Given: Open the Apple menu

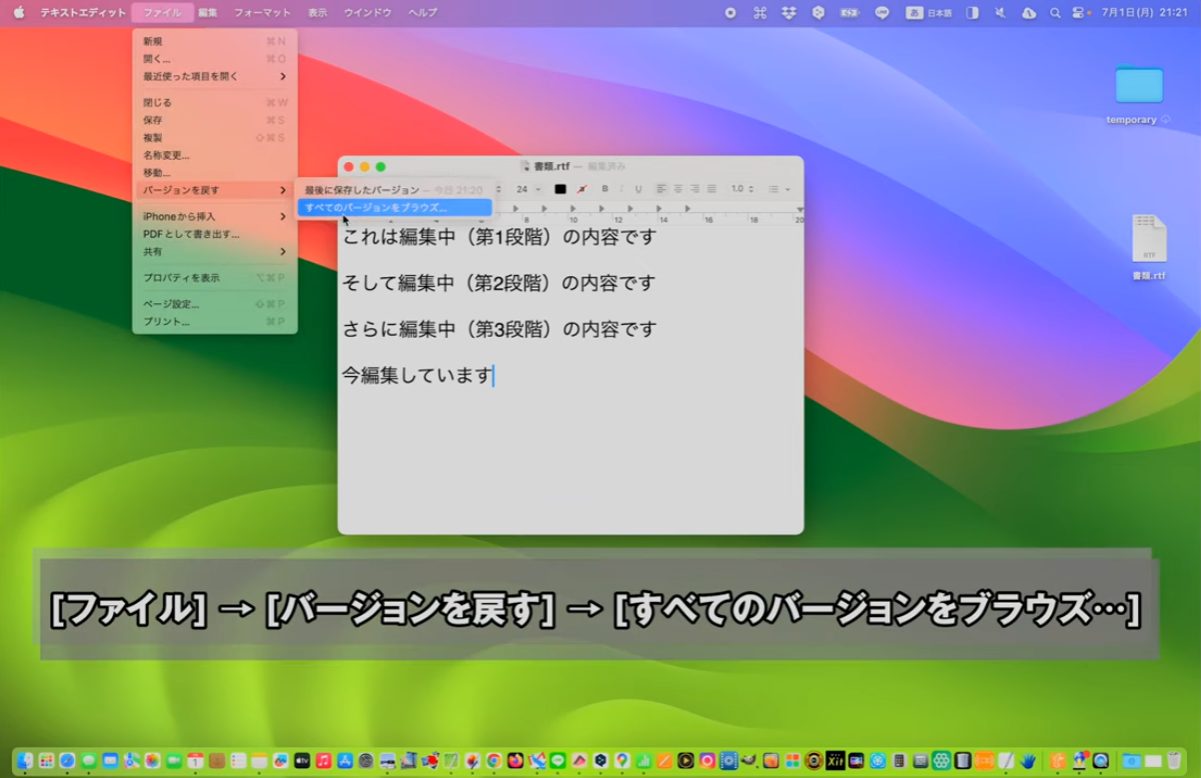Looking at the screenshot, I should [18, 12].
